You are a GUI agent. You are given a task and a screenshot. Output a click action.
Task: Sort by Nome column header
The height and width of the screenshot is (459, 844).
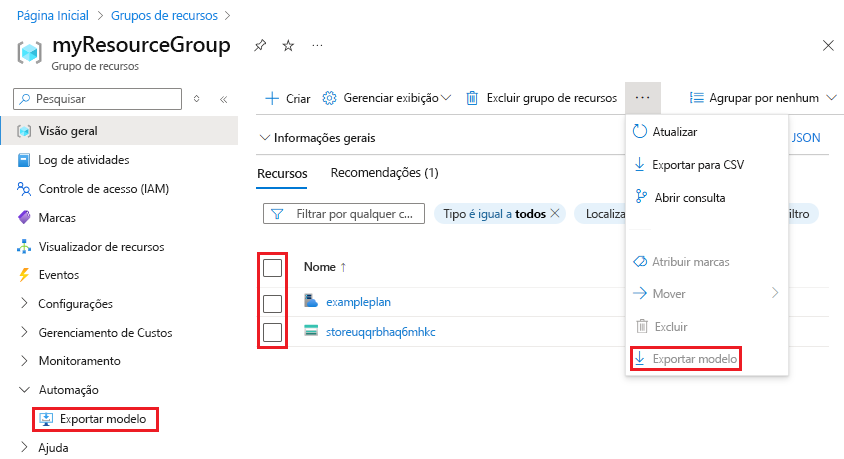[x=325, y=267]
